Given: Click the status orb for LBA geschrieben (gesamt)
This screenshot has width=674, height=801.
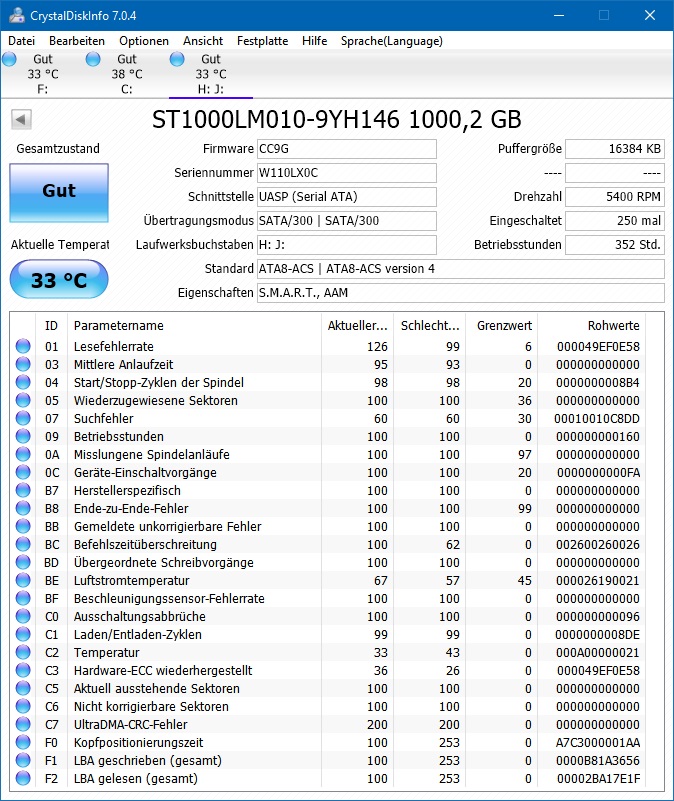Looking at the screenshot, I should pyautogui.click(x=23, y=761).
